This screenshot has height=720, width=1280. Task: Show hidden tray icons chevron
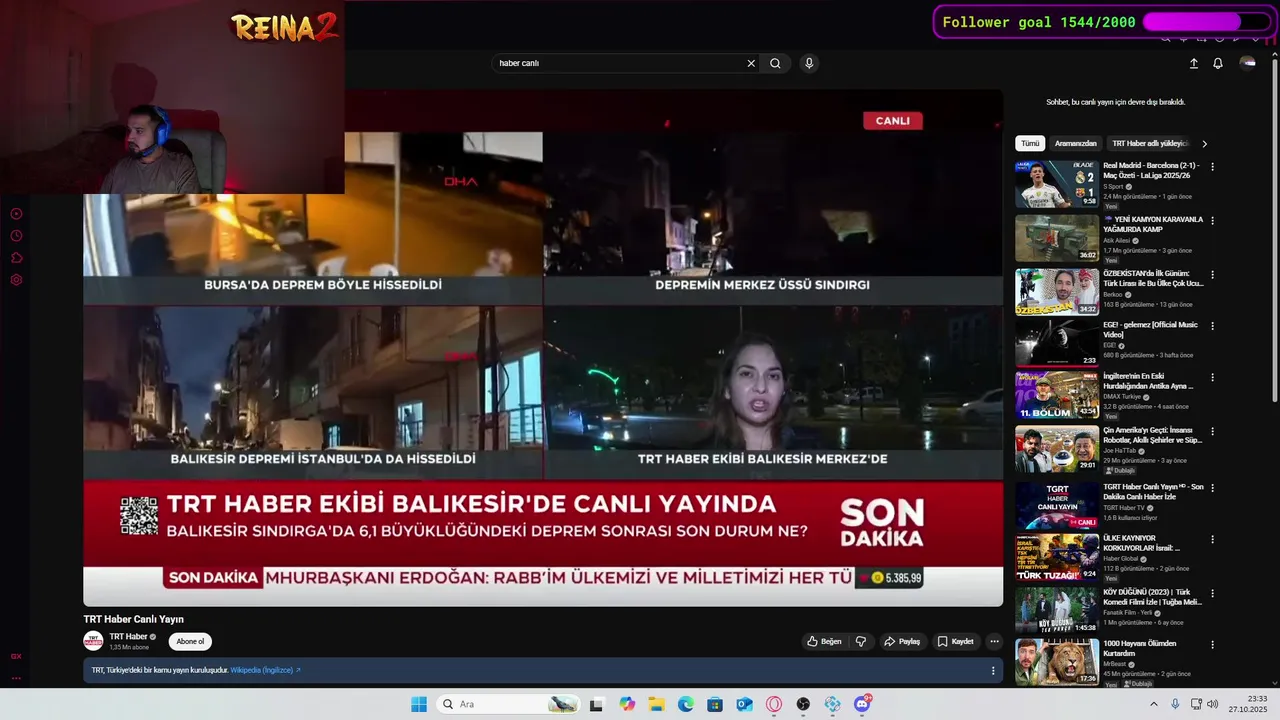tap(1154, 704)
